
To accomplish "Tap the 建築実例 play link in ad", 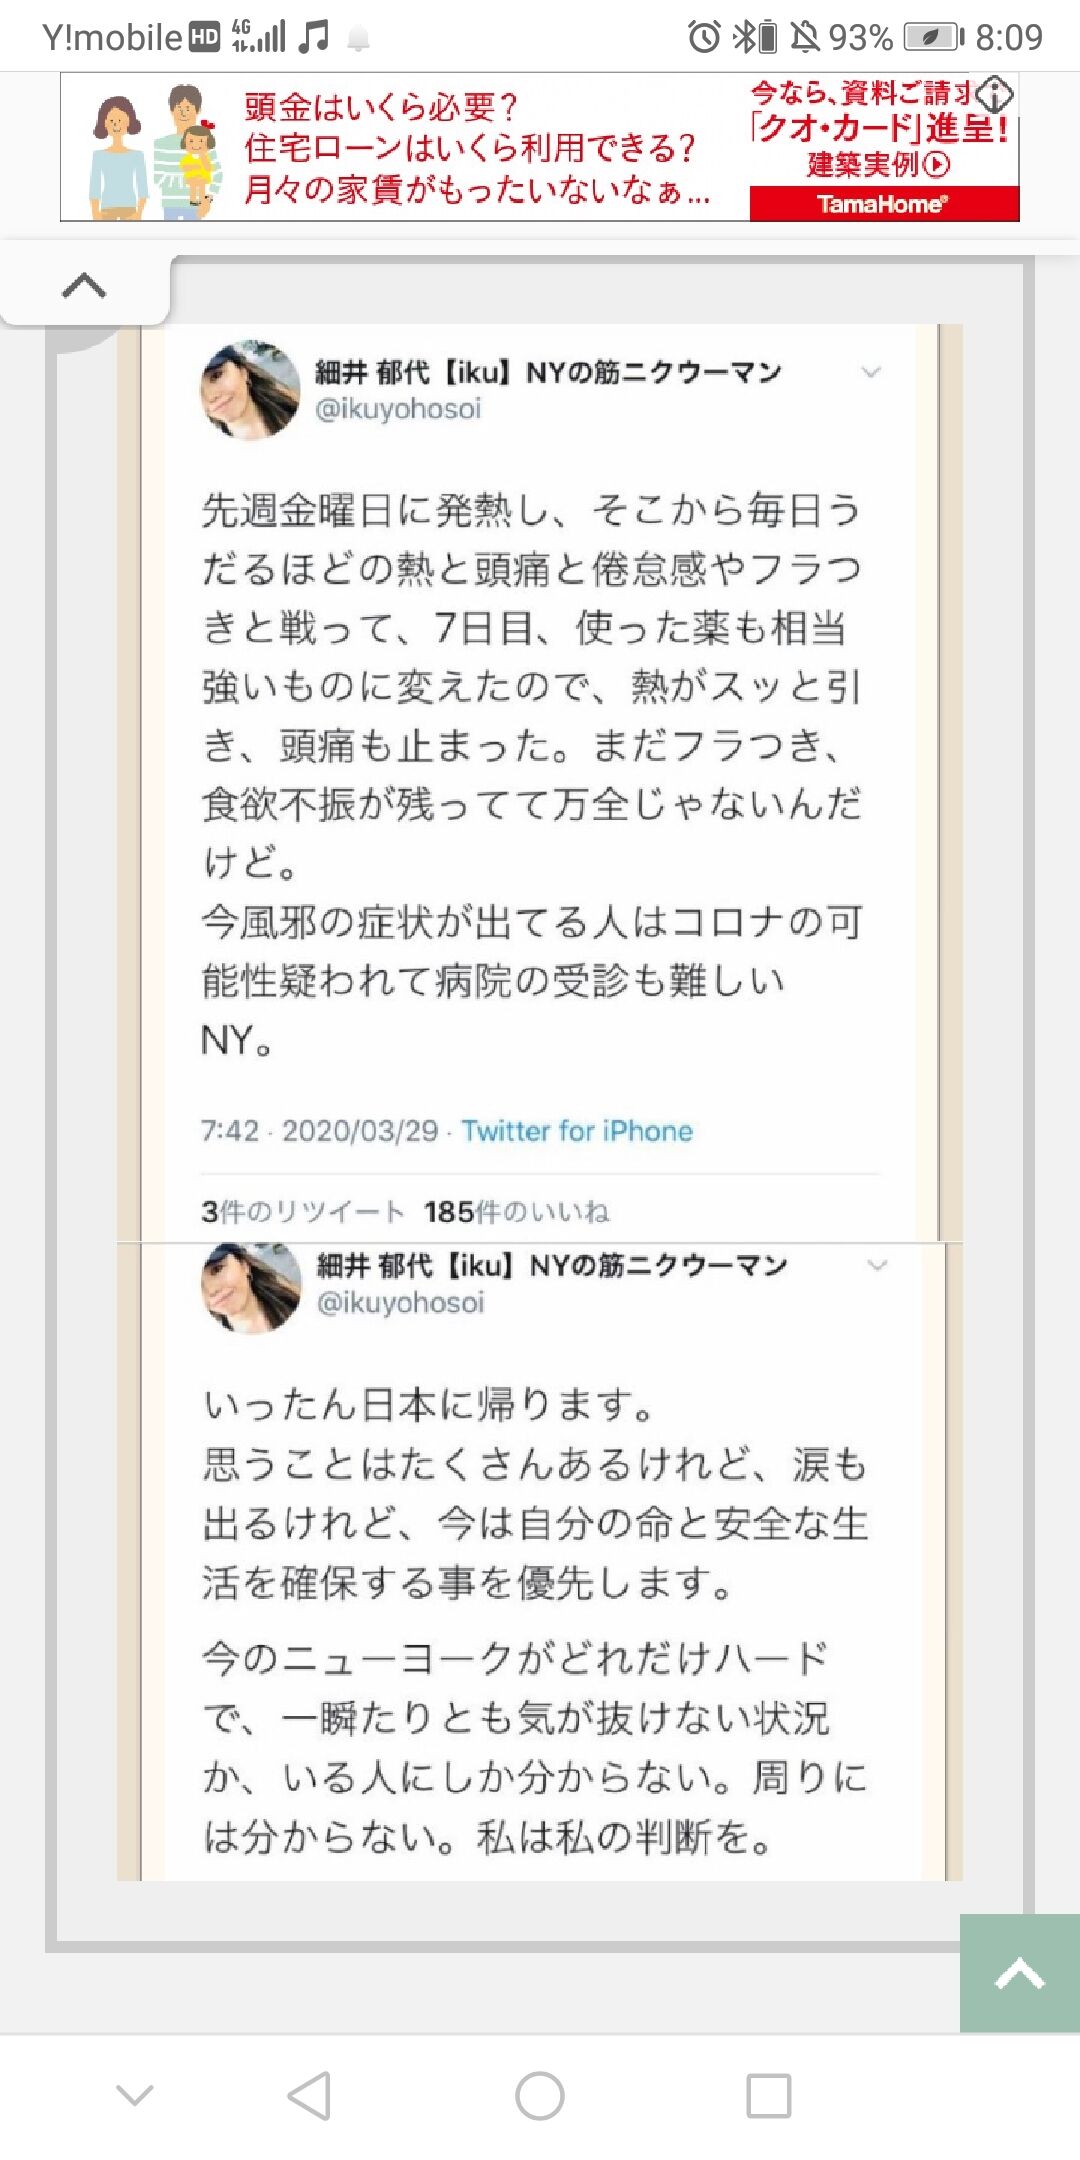I will click(x=879, y=164).
